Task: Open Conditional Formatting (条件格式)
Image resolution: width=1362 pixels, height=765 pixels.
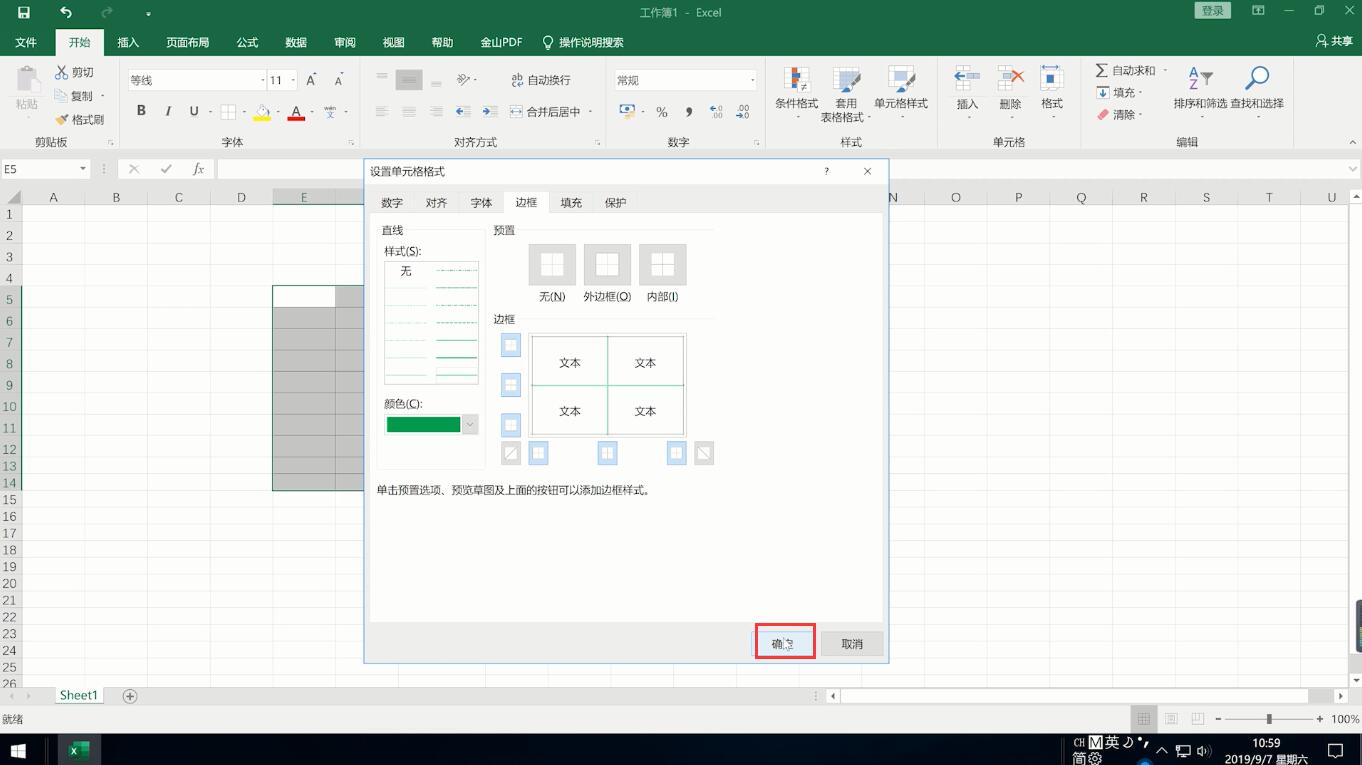Action: click(x=797, y=94)
